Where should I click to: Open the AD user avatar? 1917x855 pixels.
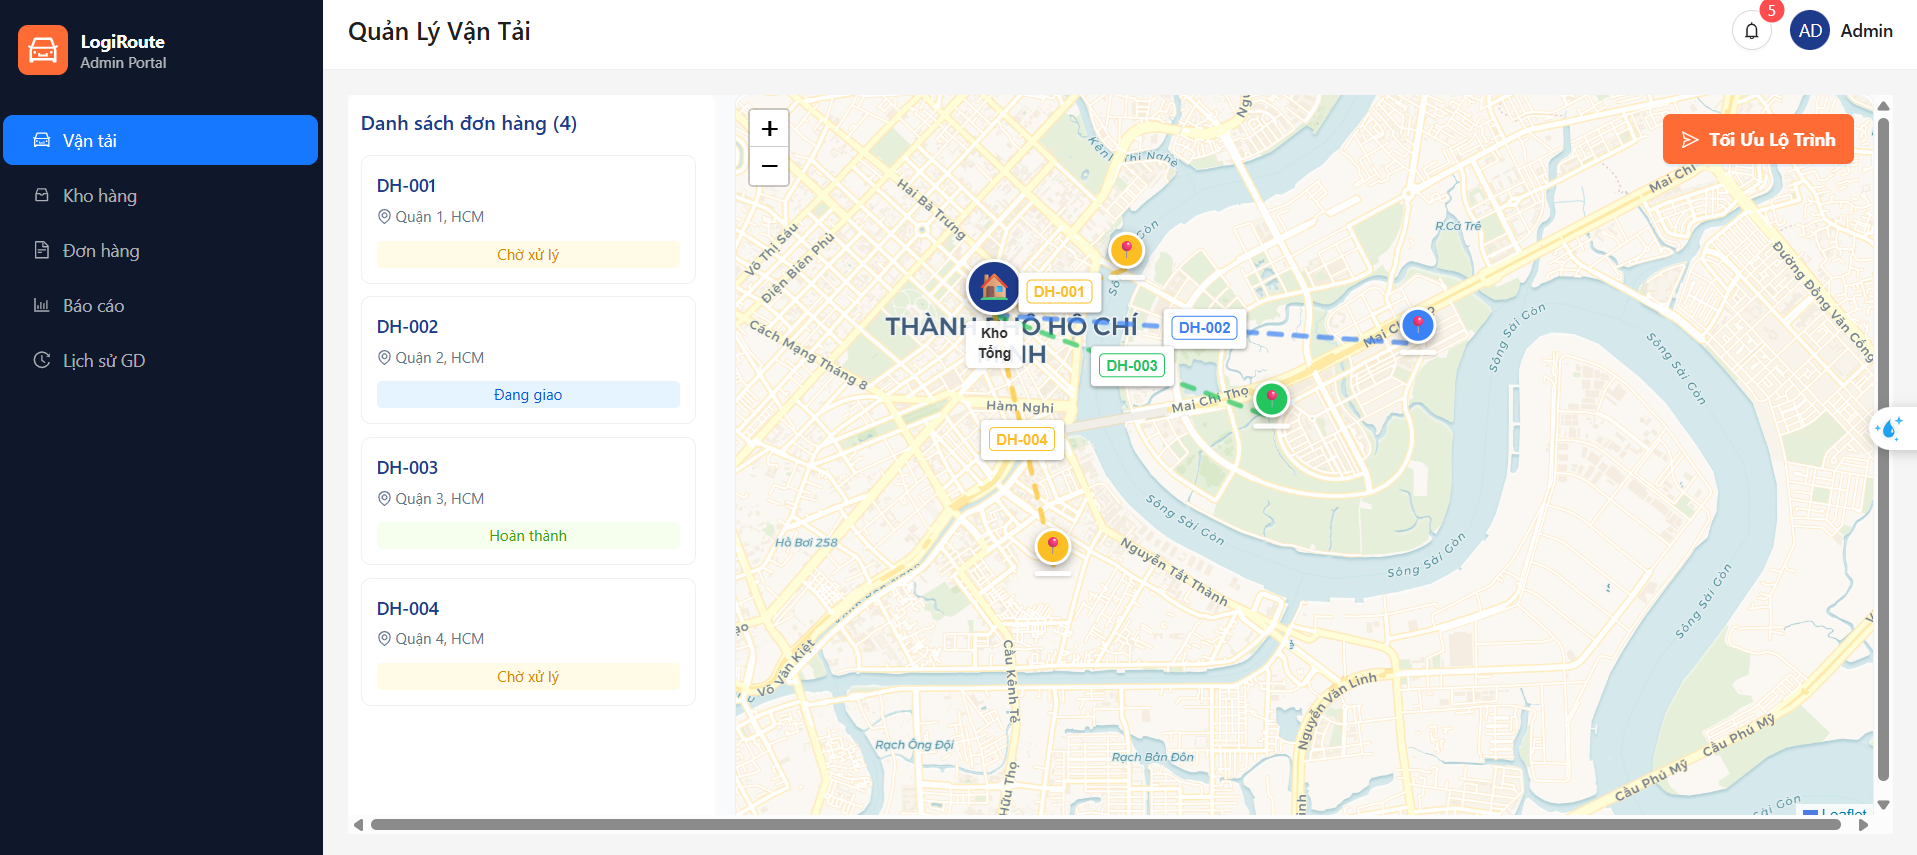click(x=1809, y=31)
